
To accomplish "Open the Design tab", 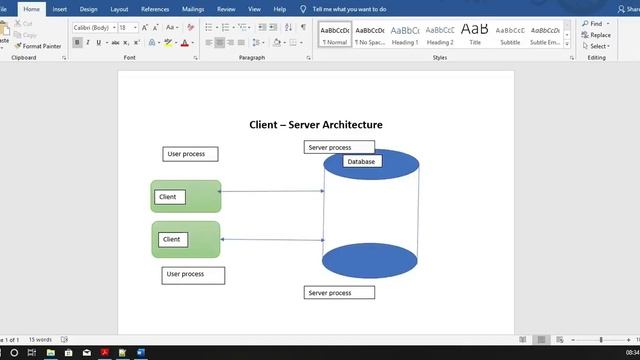I will pos(88,9).
